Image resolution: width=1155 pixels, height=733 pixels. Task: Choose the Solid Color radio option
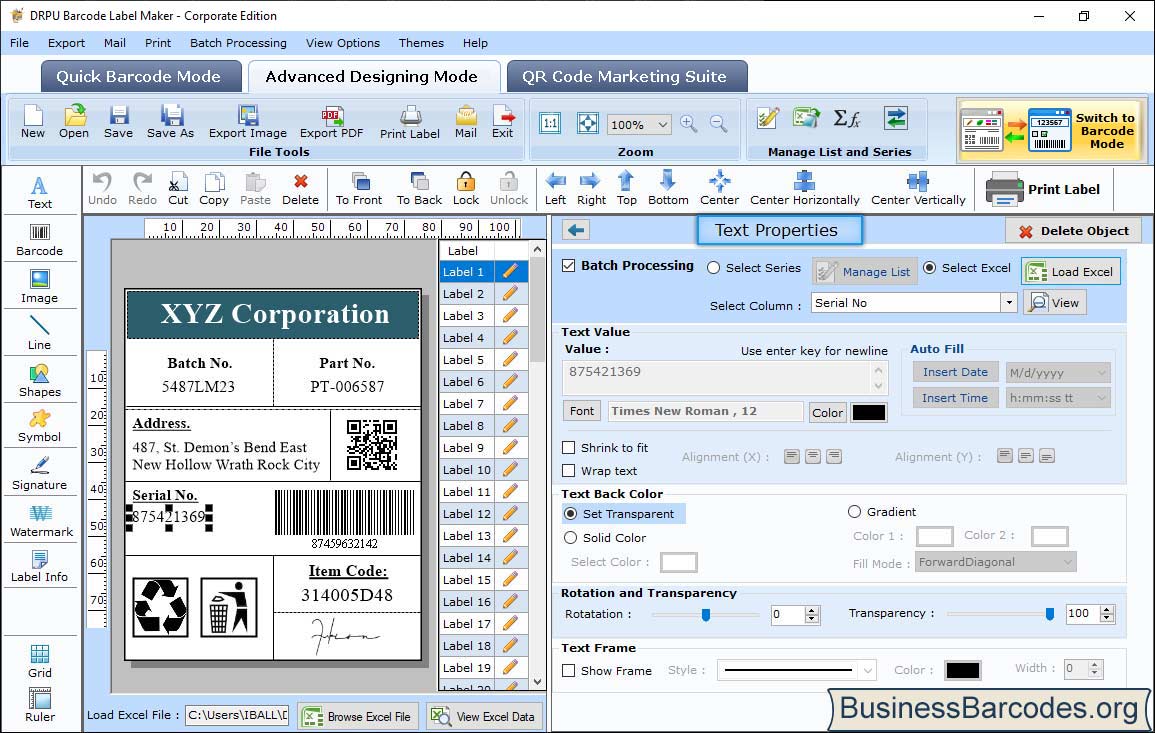570,538
